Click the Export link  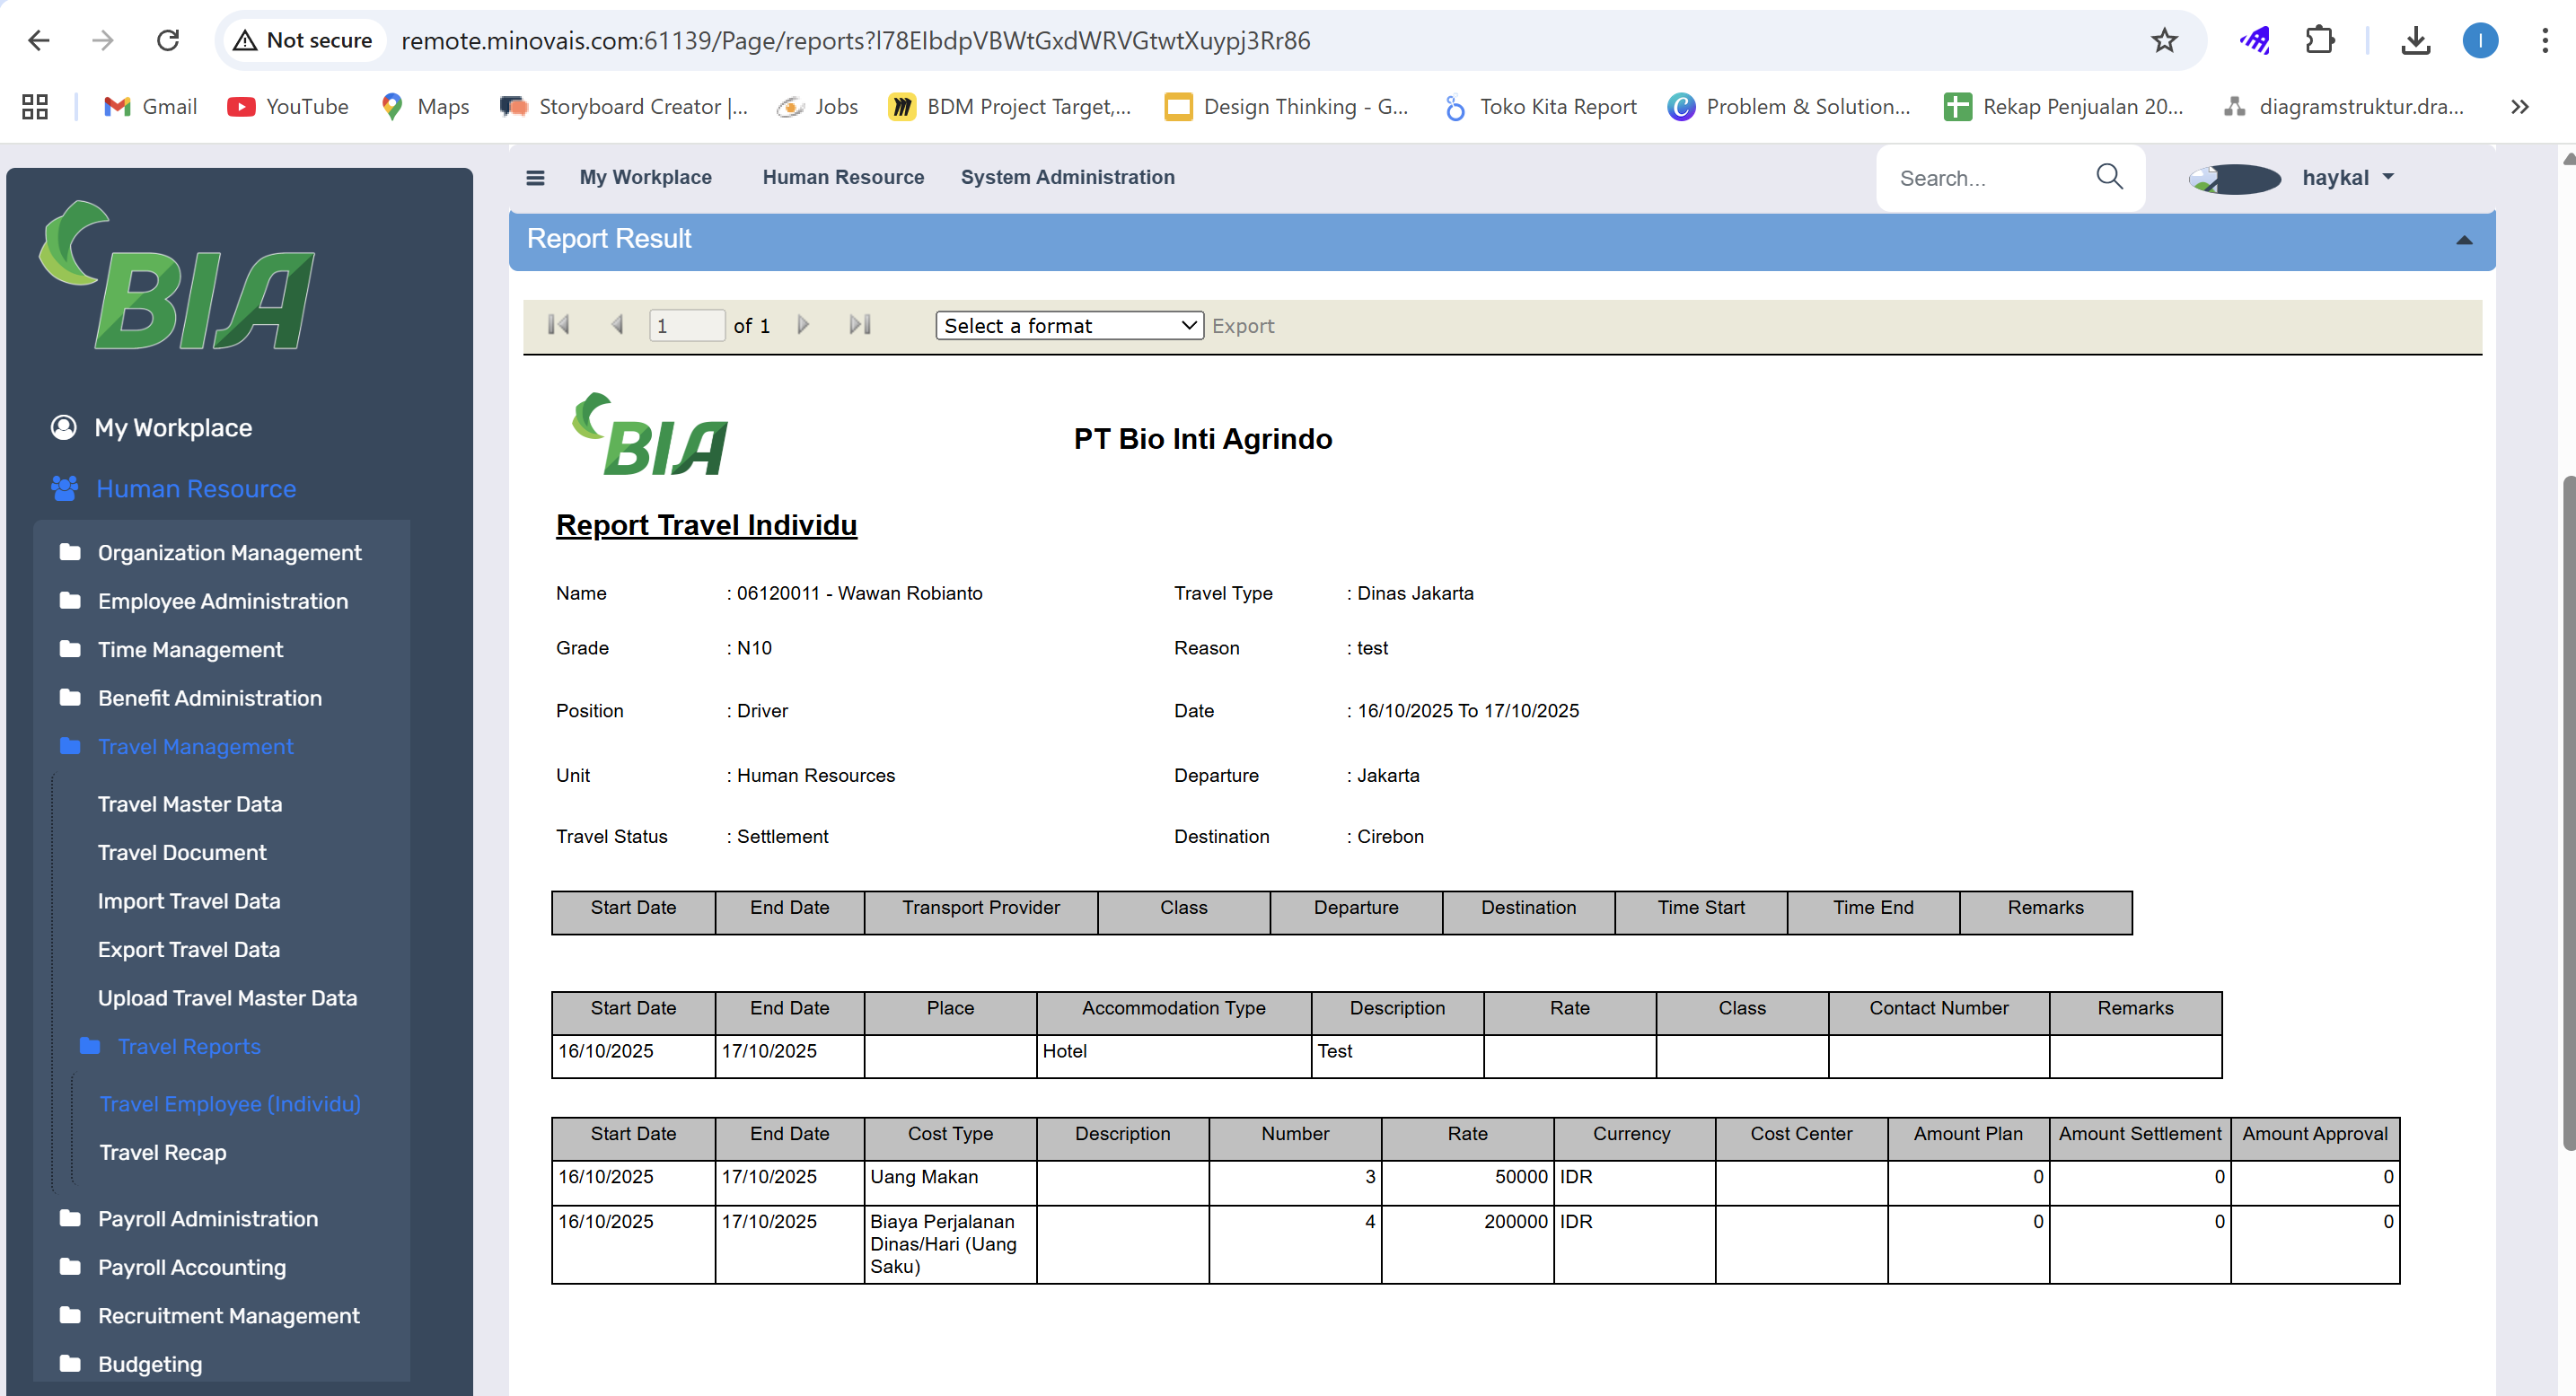click(x=1242, y=326)
